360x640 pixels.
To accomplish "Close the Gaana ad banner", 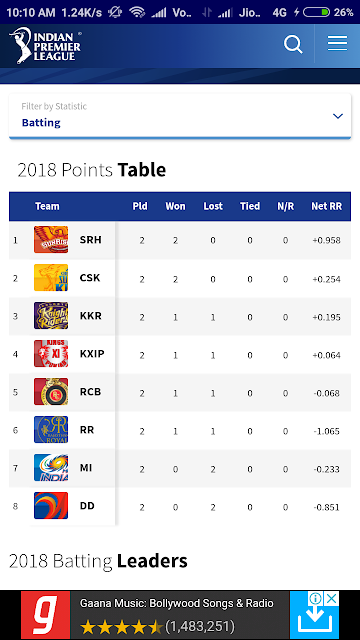I will point(333,598).
